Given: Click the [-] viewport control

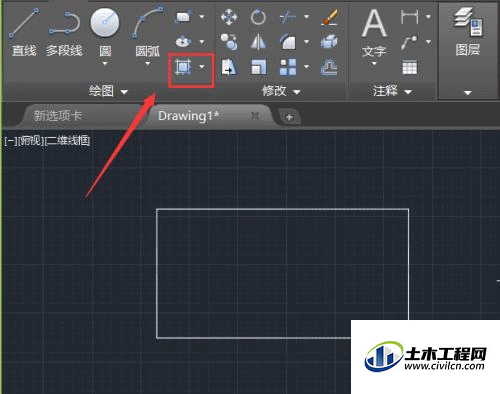Looking at the screenshot, I should [10, 141].
